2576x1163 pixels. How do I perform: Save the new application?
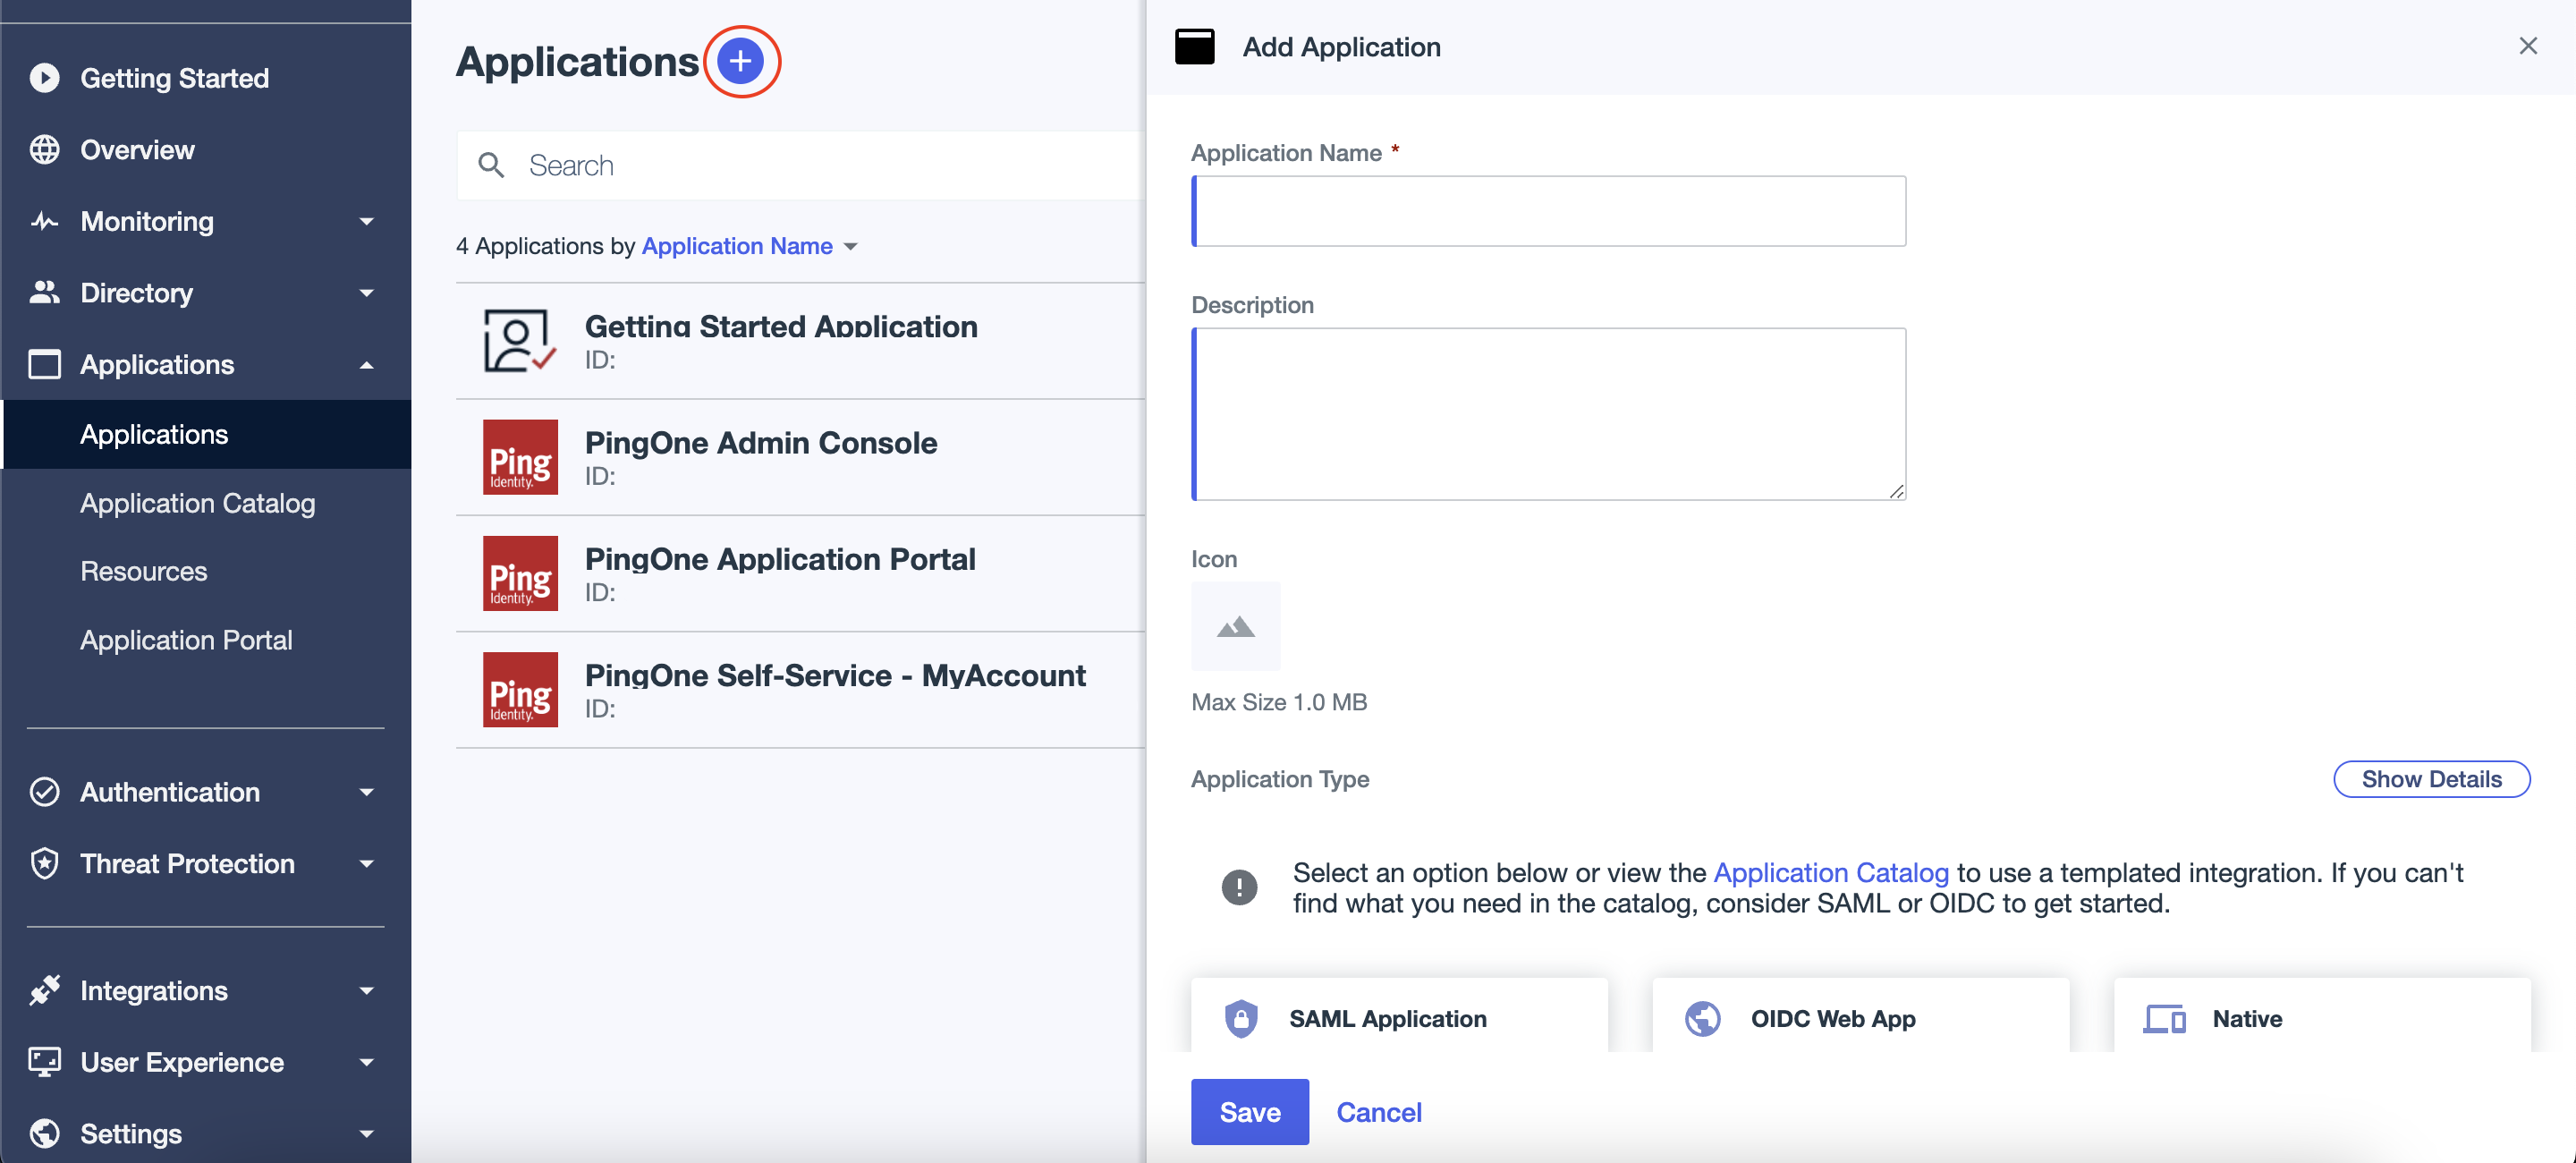(x=1249, y=1111)
